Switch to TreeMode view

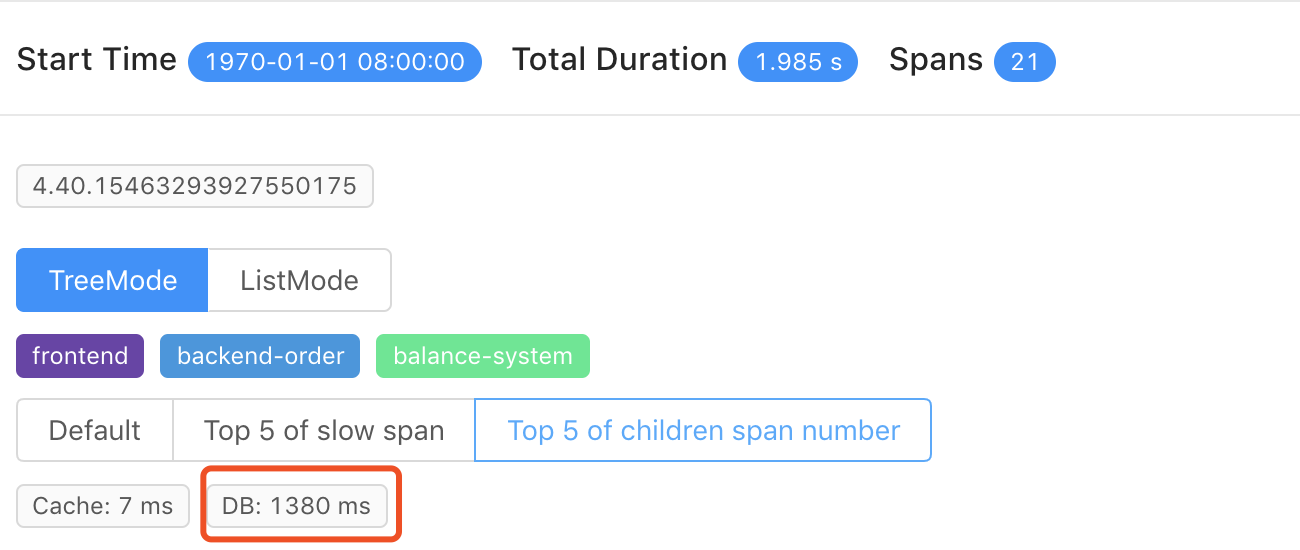(112, 280)
